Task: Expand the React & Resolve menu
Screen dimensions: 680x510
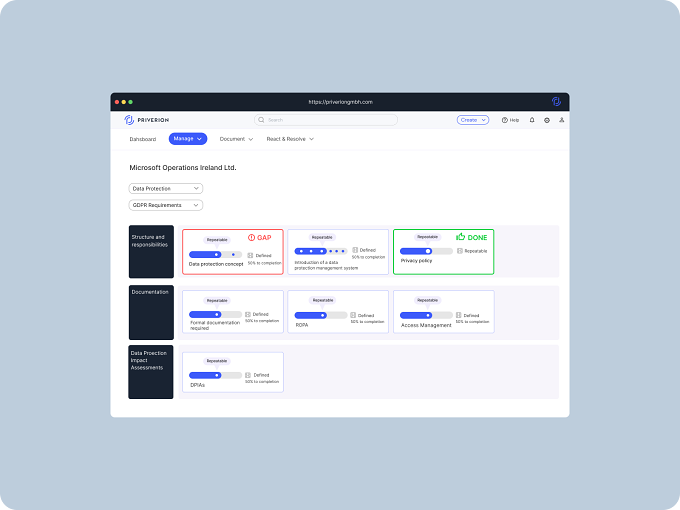Action: tap(290, 139)
